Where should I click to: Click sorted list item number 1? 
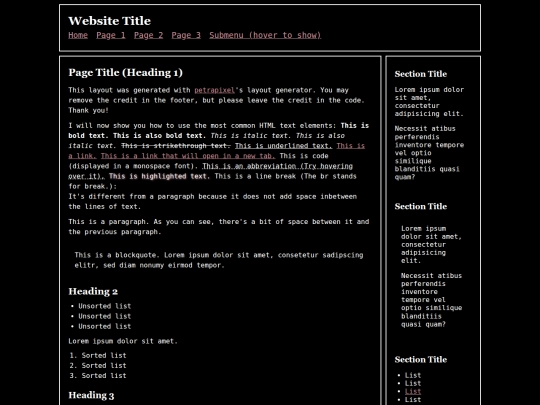tap(104, 355)
